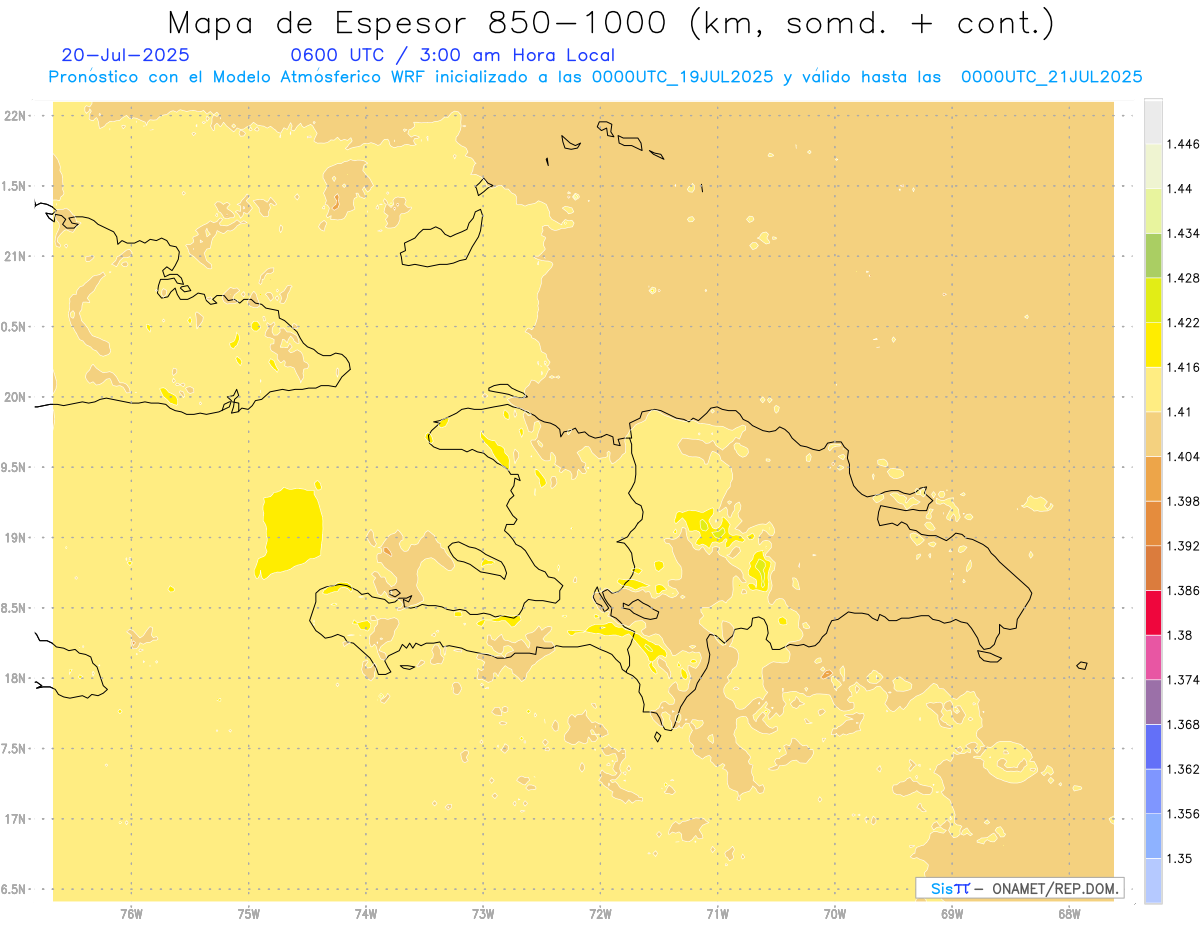The image size is (1200, 927).
Task: Click the "71W" longitude label
Action: click(717, 913)
